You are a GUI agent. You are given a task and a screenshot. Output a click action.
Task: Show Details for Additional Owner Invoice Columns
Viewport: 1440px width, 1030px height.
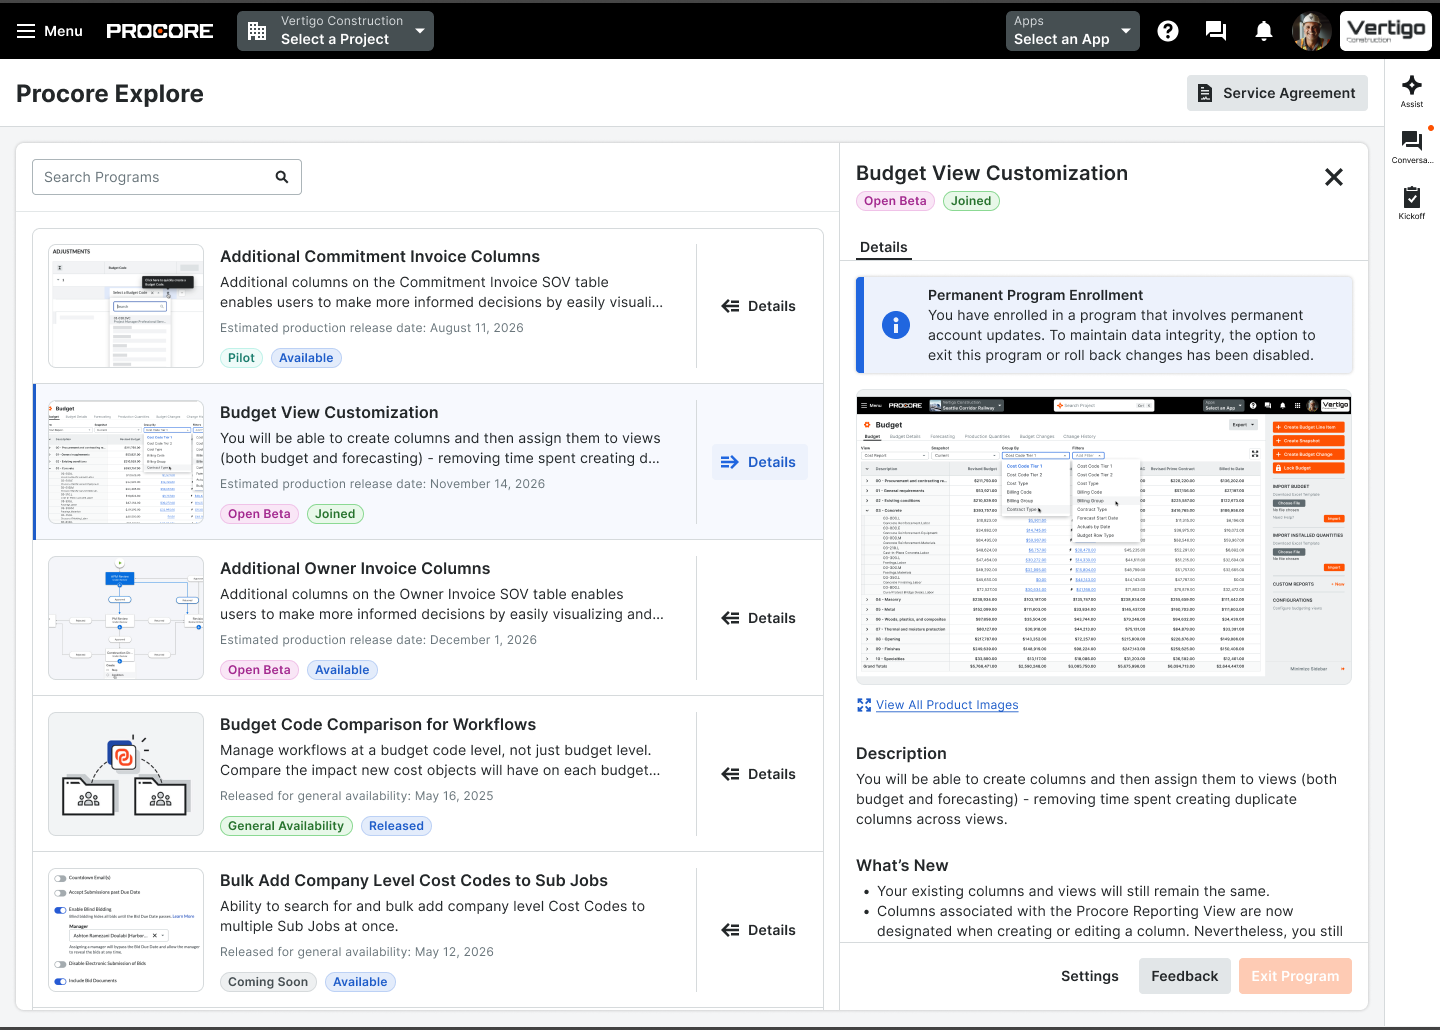(759, 618)
